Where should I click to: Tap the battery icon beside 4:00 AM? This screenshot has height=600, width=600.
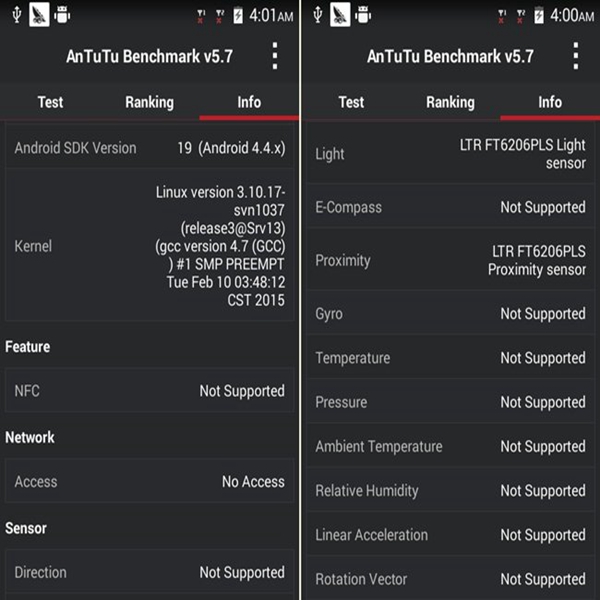pos(538,15)
